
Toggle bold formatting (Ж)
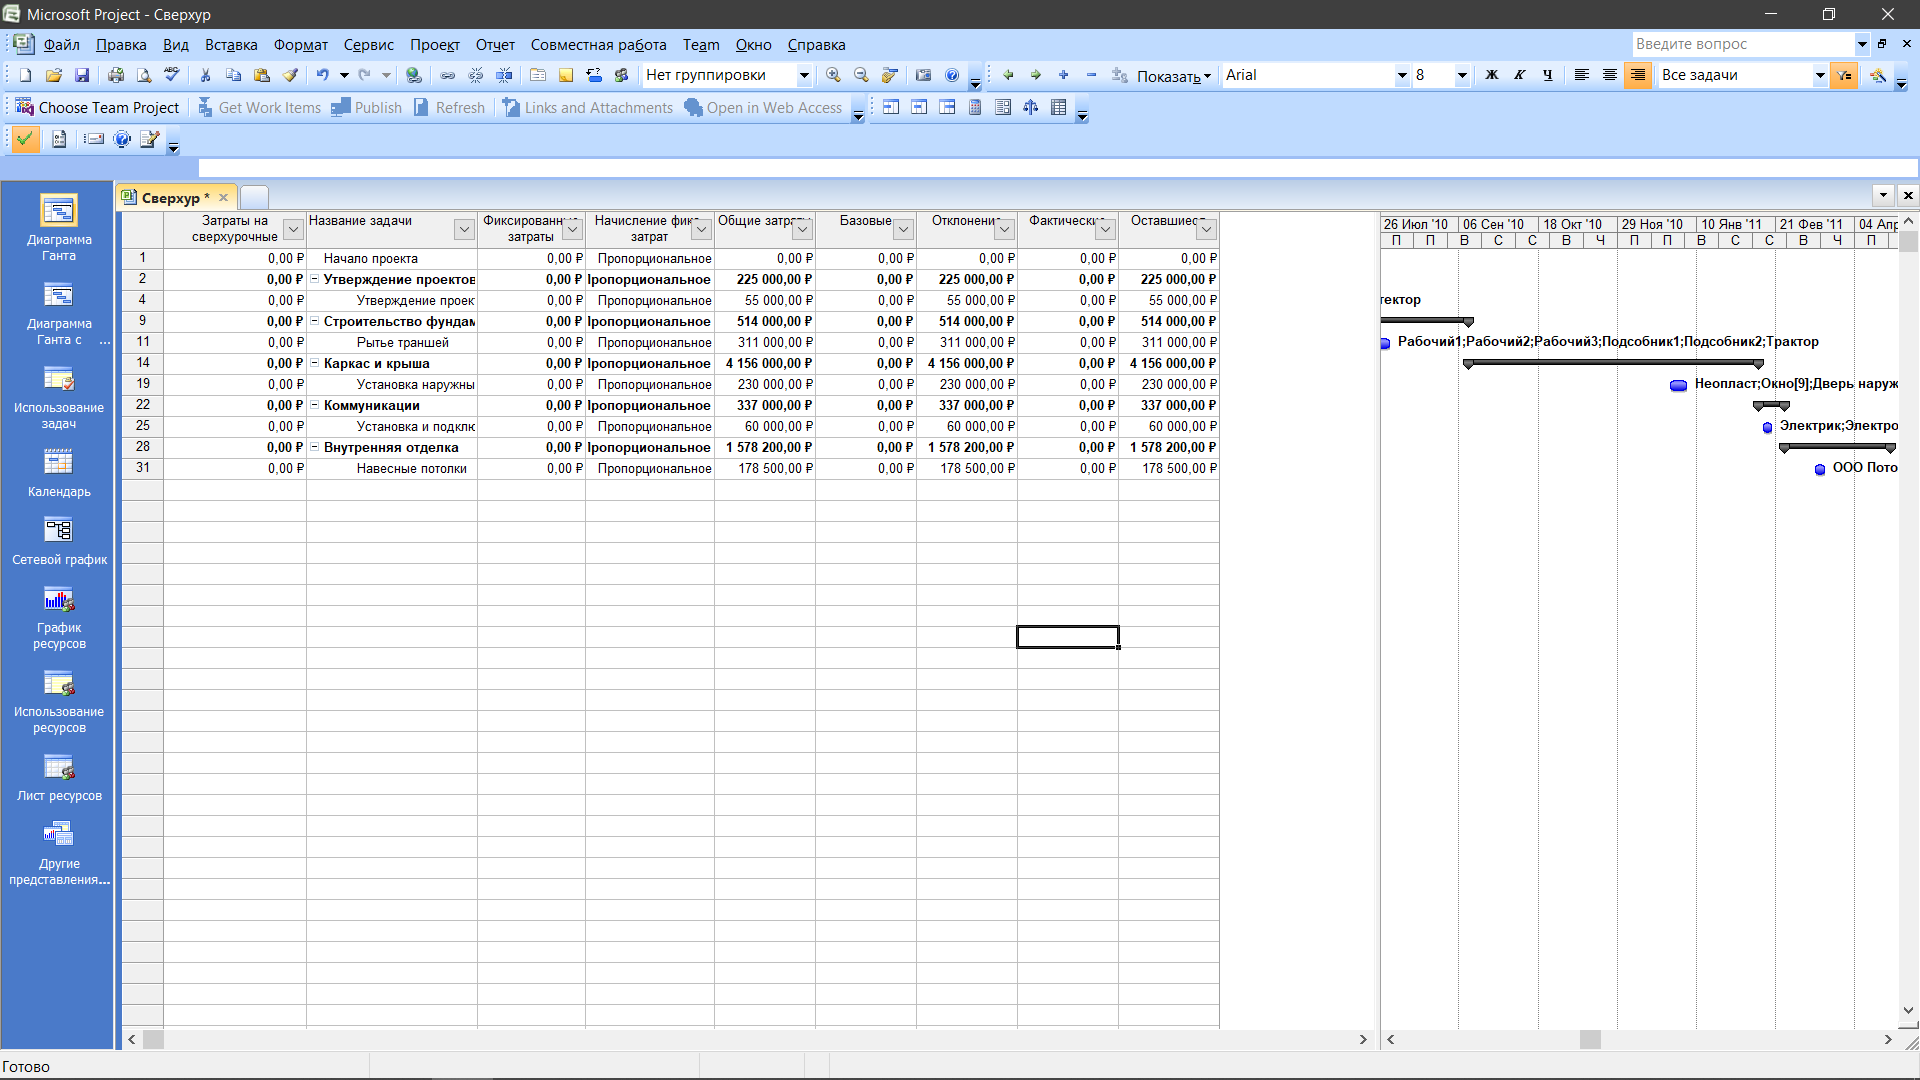click(1492, 75)
